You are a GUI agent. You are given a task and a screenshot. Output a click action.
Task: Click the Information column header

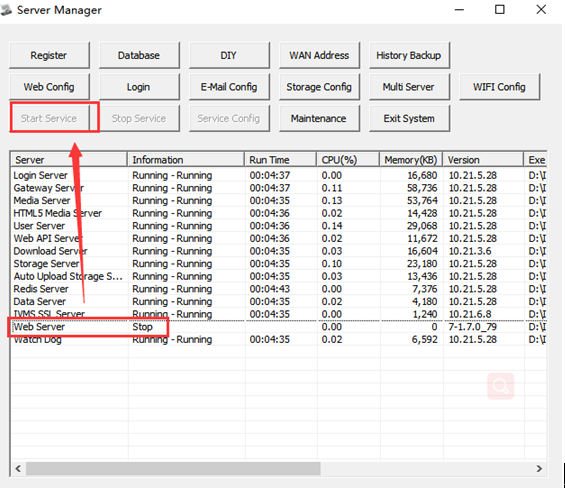186,160
